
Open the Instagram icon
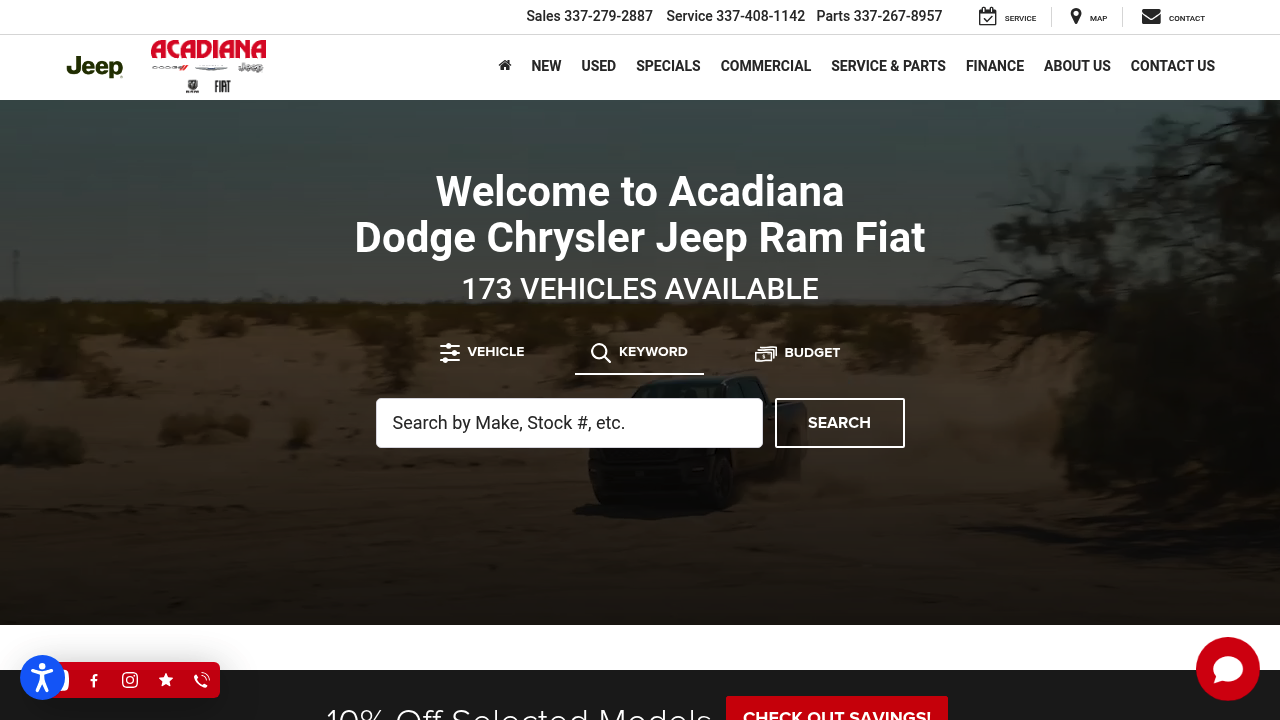tap(130, 680)
